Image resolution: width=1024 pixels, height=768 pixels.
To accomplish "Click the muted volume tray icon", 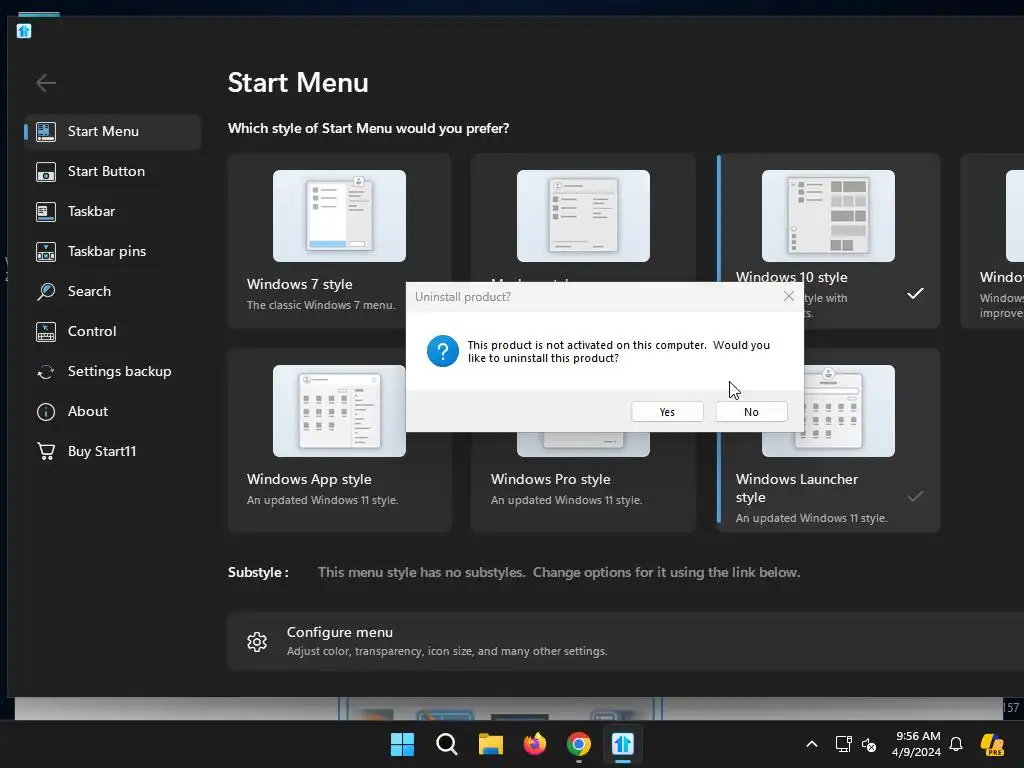I will click(x=869, y=744).
